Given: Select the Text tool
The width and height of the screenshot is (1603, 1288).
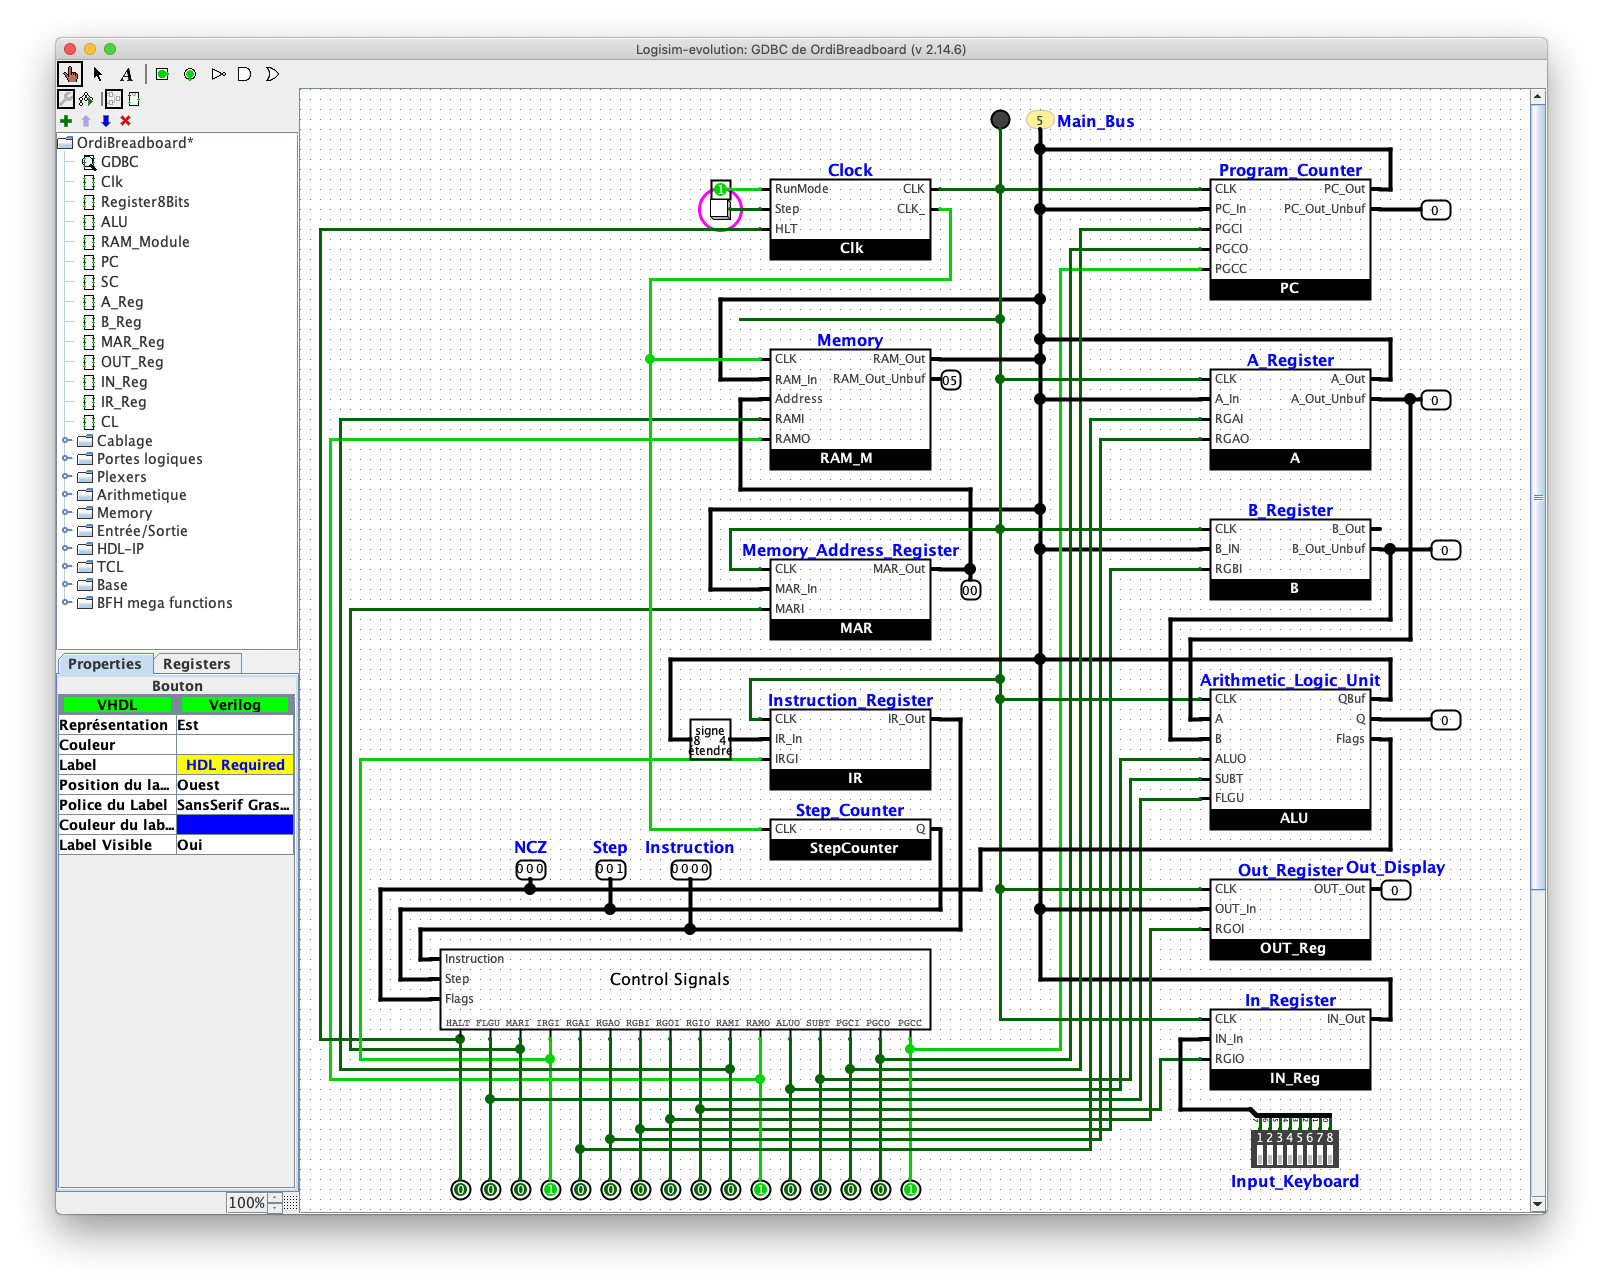Looking at the screenshot, I should (126, 73).
